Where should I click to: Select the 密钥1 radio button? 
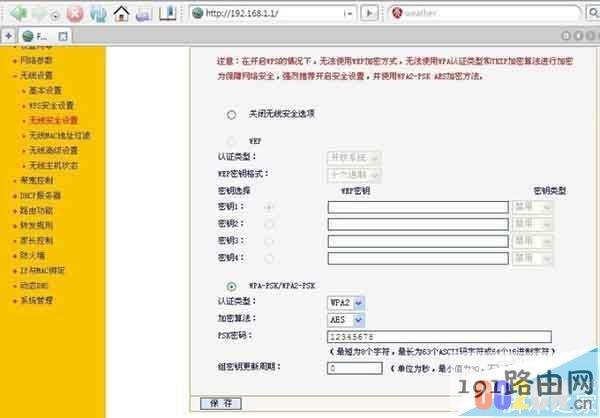pyautogui.click(x=269, y=207)
